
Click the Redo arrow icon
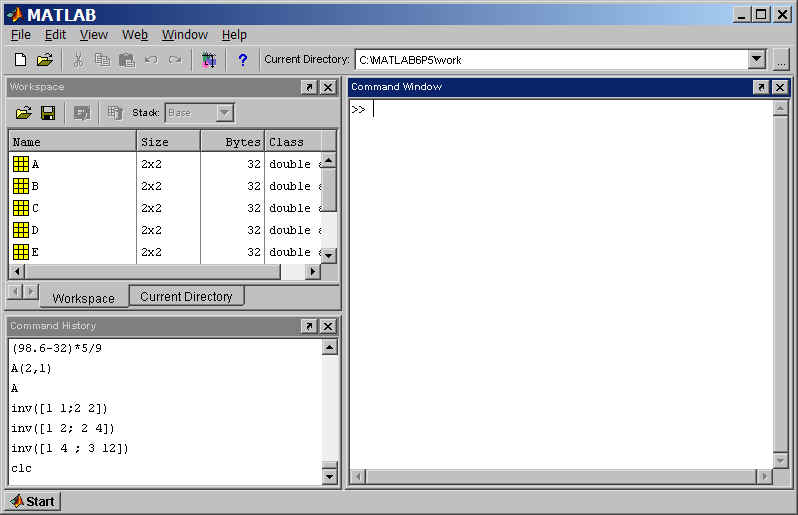(x=175, y=60)
